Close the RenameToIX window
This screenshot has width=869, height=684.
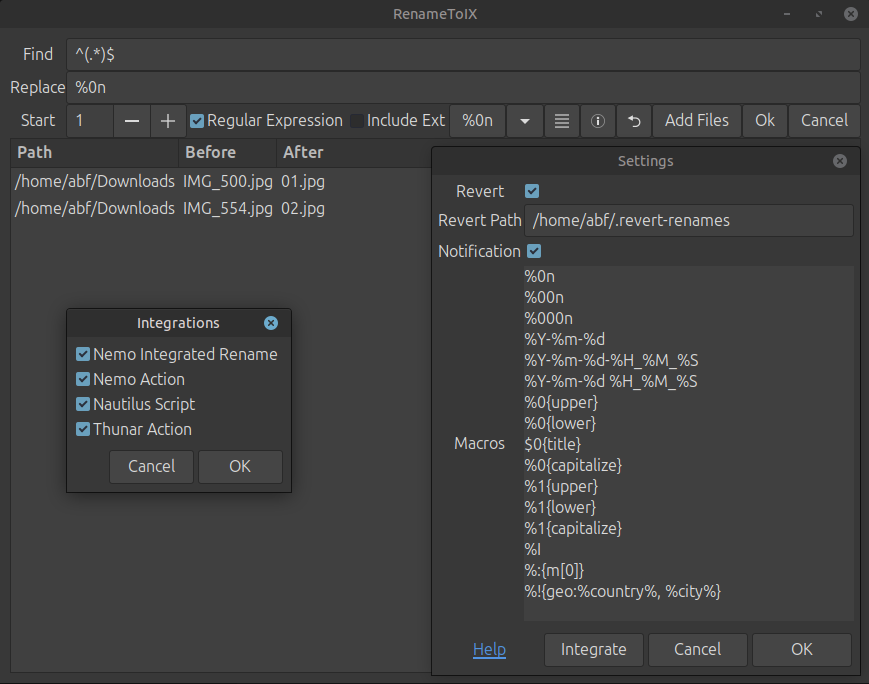click(851, 14)
